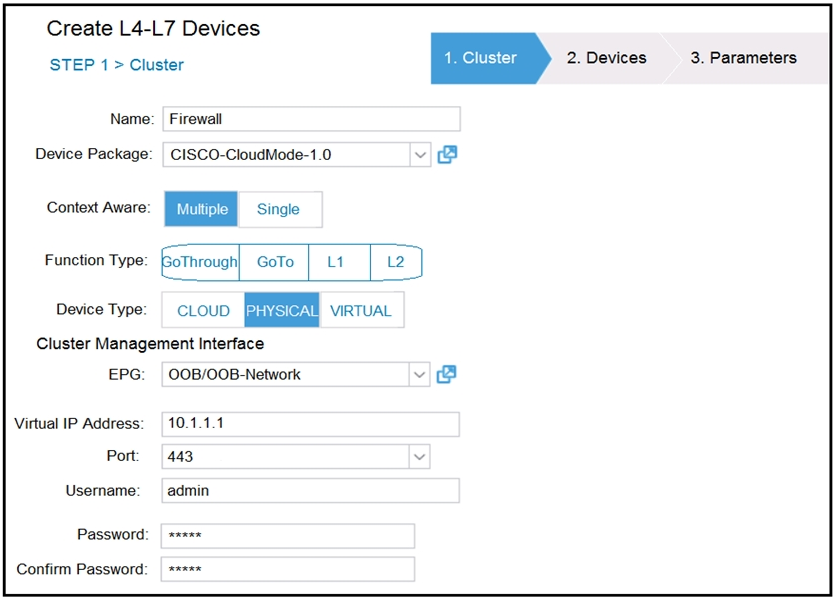Screen dimensions: 837x601
Task: Open the EPG external link icon
Action: point(447,374)
